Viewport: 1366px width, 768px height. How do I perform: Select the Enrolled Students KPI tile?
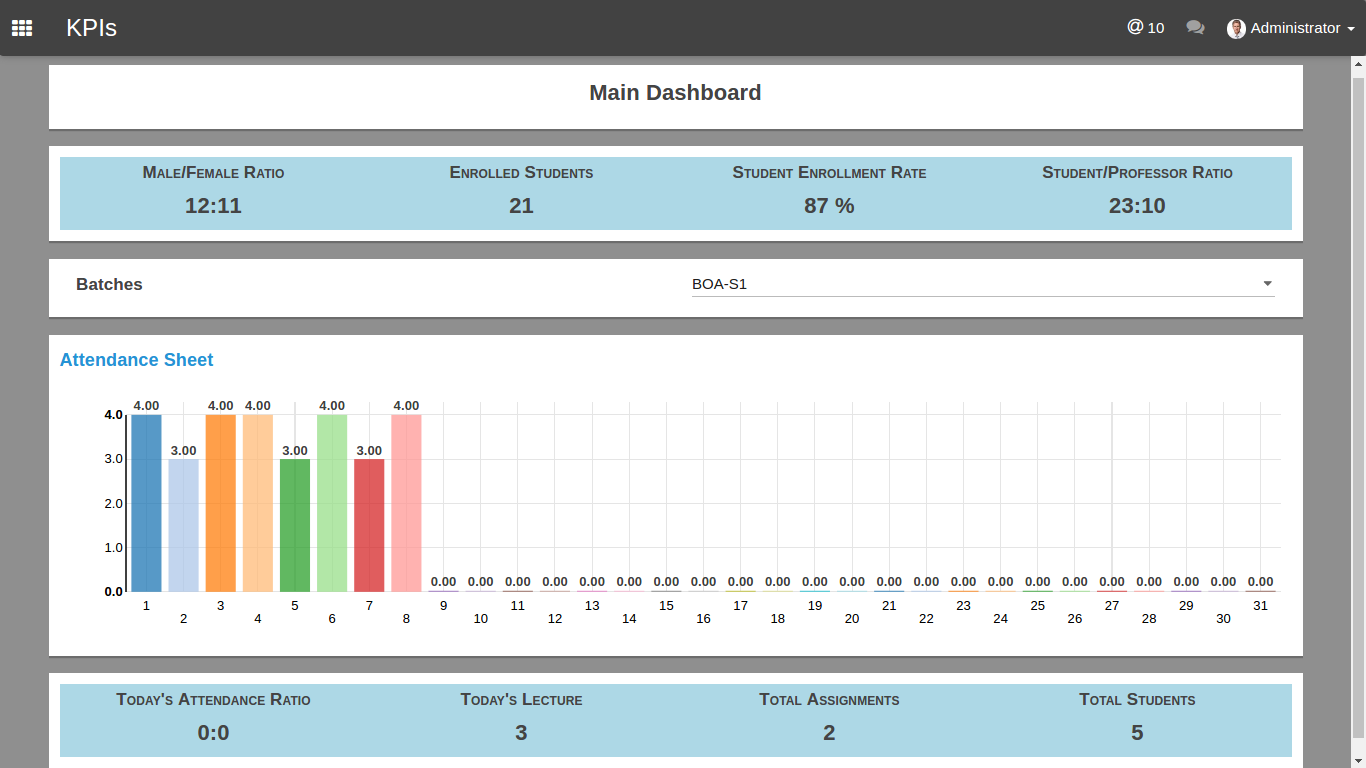(521, 193)
